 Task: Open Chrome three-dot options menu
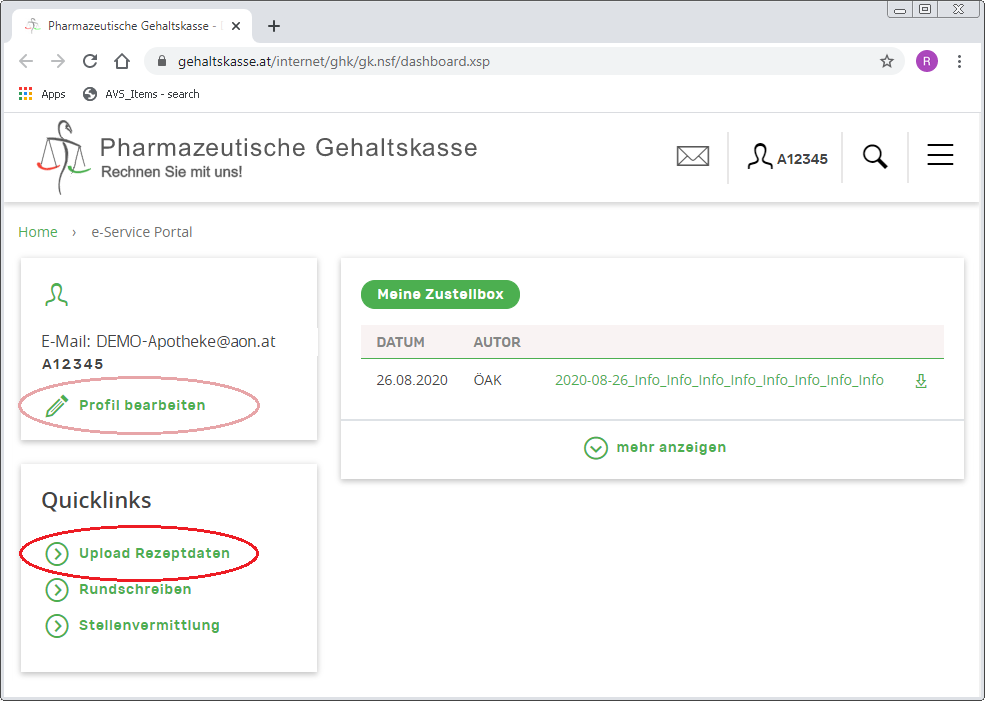point(959,61)
